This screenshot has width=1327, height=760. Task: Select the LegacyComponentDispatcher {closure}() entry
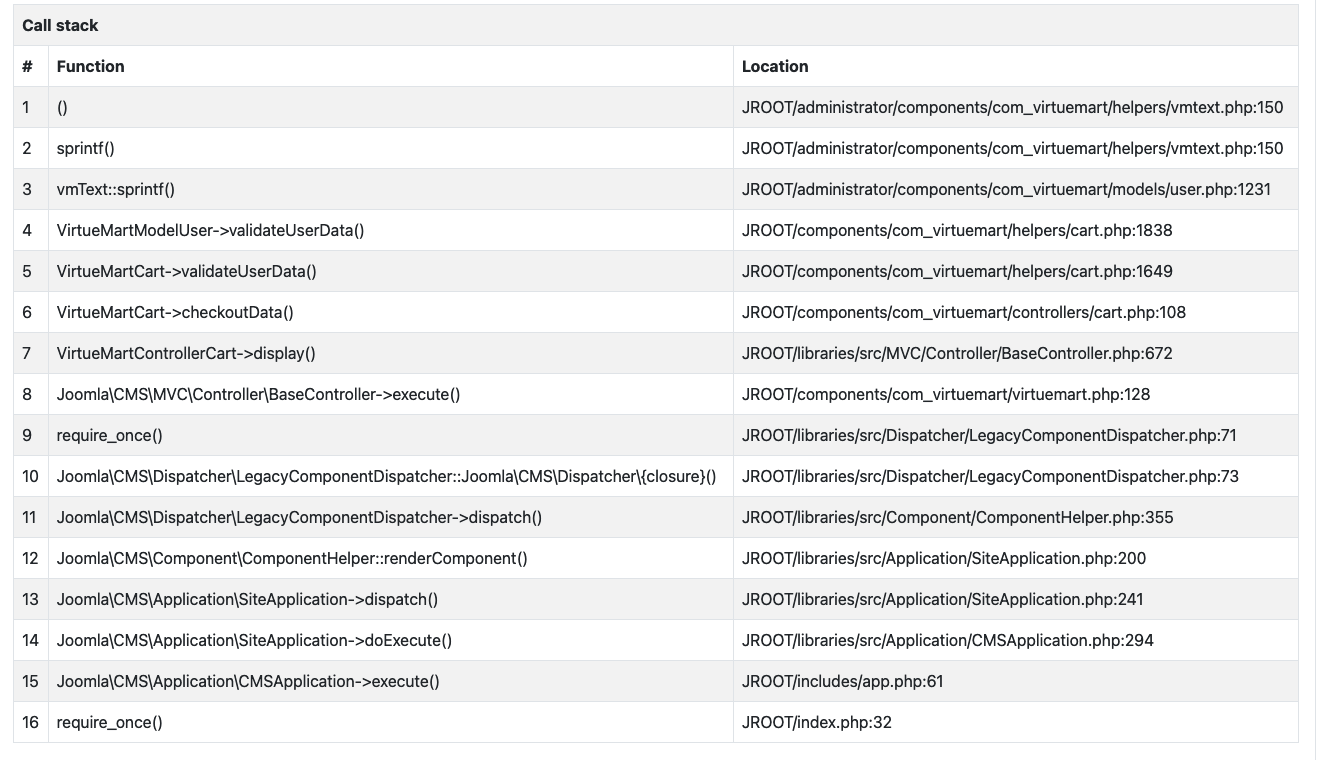[386, 476]
